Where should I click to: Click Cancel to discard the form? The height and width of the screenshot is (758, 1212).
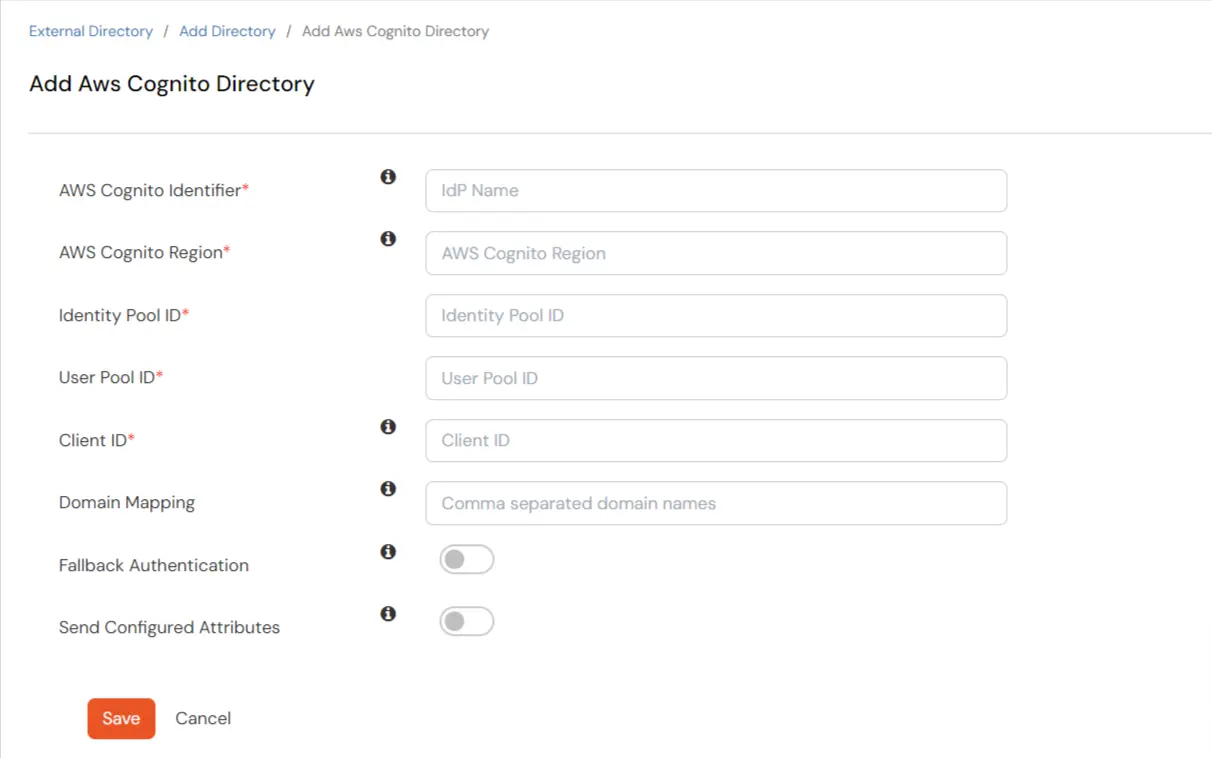point(203,718)
